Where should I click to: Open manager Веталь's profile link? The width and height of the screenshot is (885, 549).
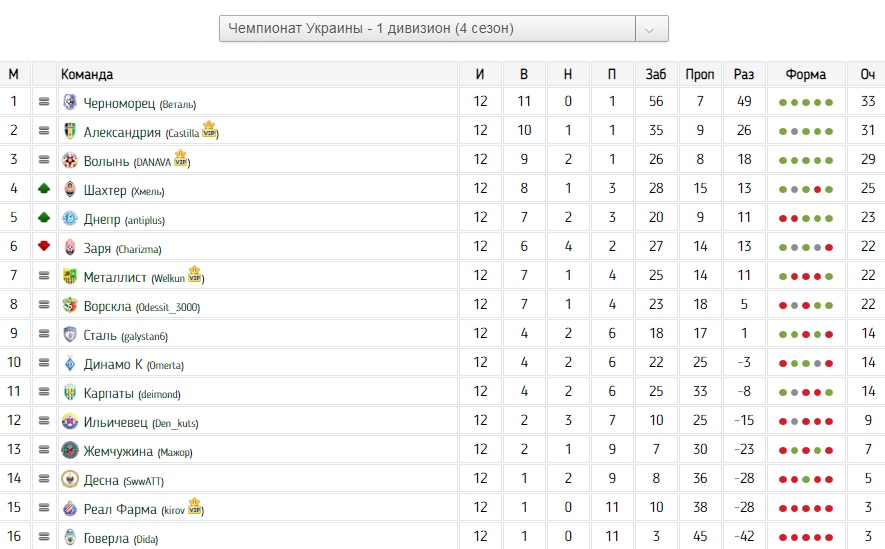tap(178, 103)
